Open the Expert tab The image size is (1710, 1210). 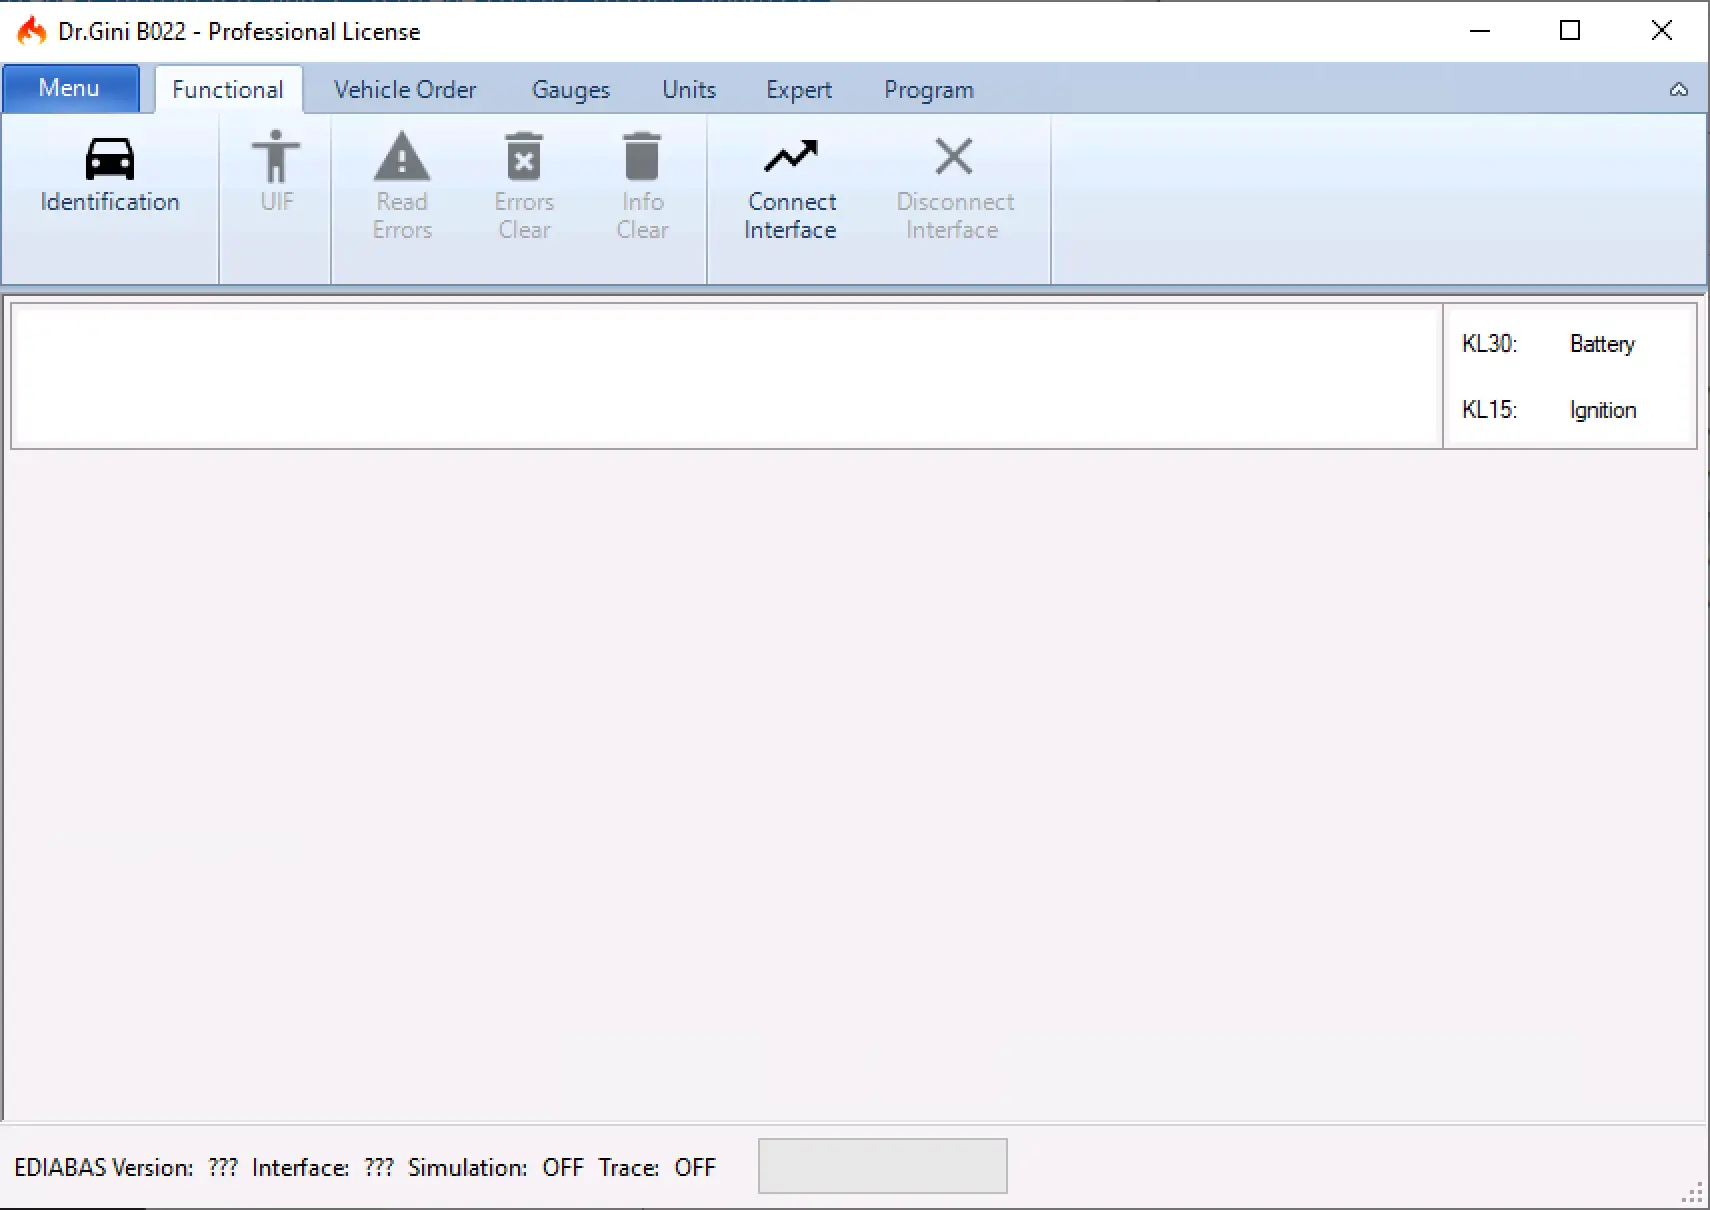click(x=798, y=89)
